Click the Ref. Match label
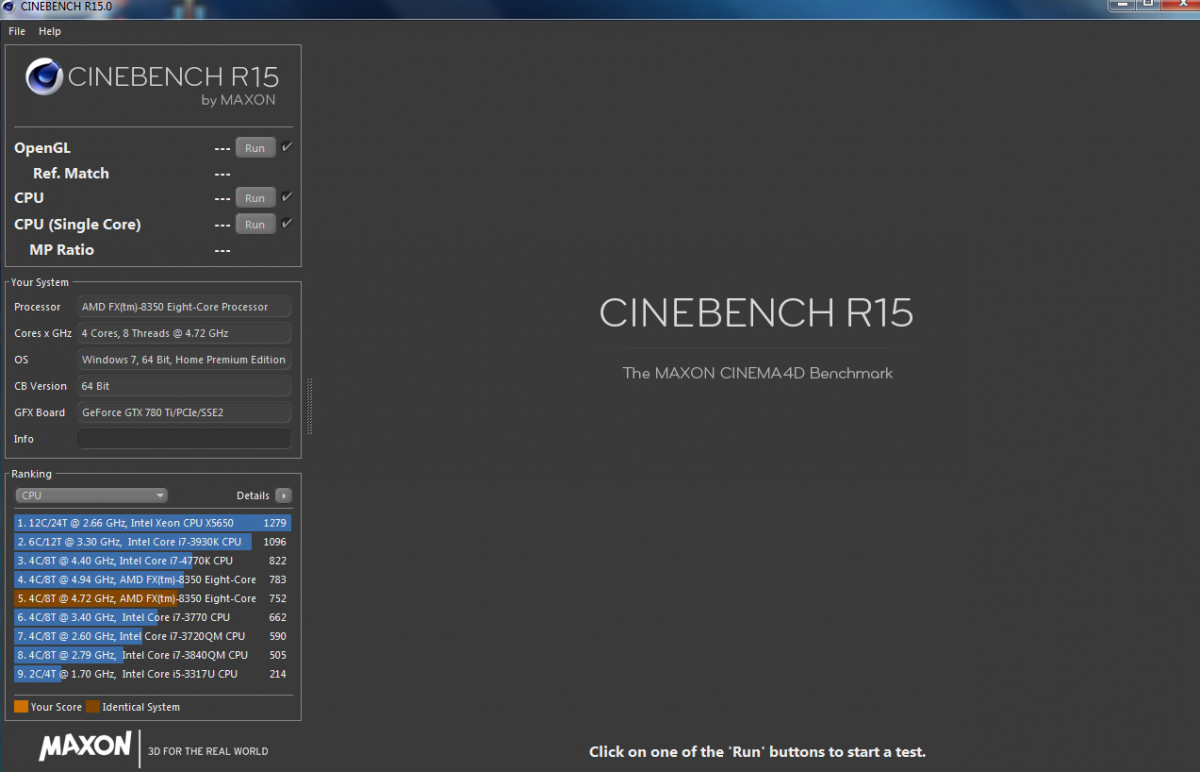This screenshot has width=1200, height=772. (x=71, y=173)
